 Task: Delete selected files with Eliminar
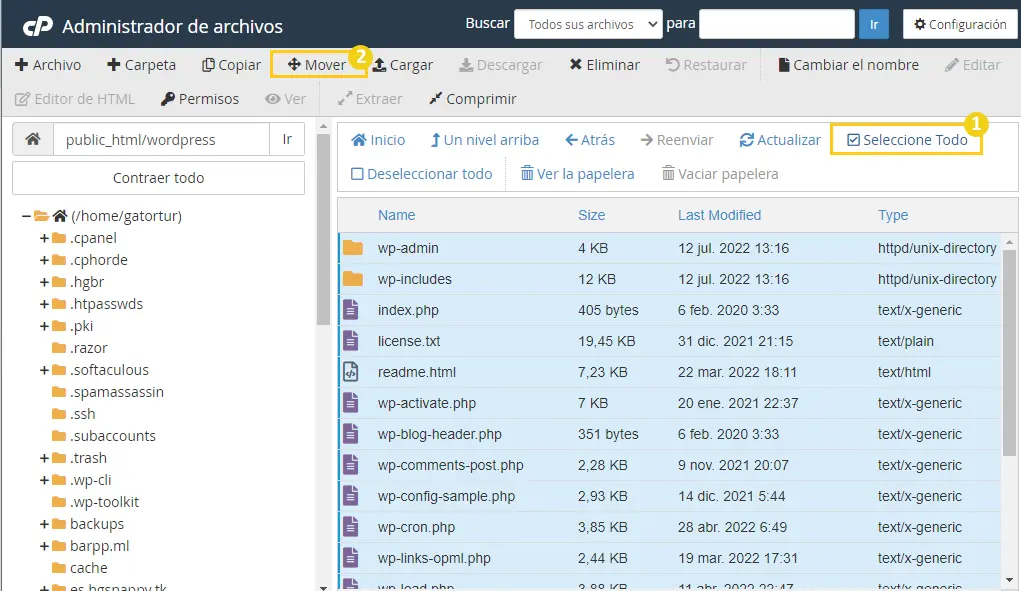[x=604, y=65]
